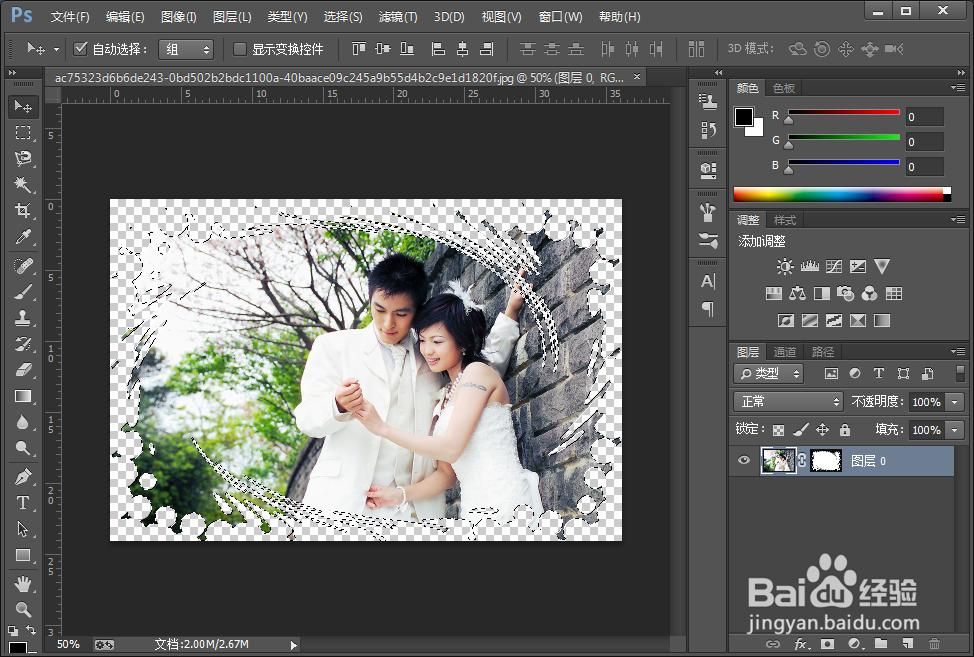Screen dimensions: 974x657
Task: Toggle type layer filter T icon
Action: (878, 373)
